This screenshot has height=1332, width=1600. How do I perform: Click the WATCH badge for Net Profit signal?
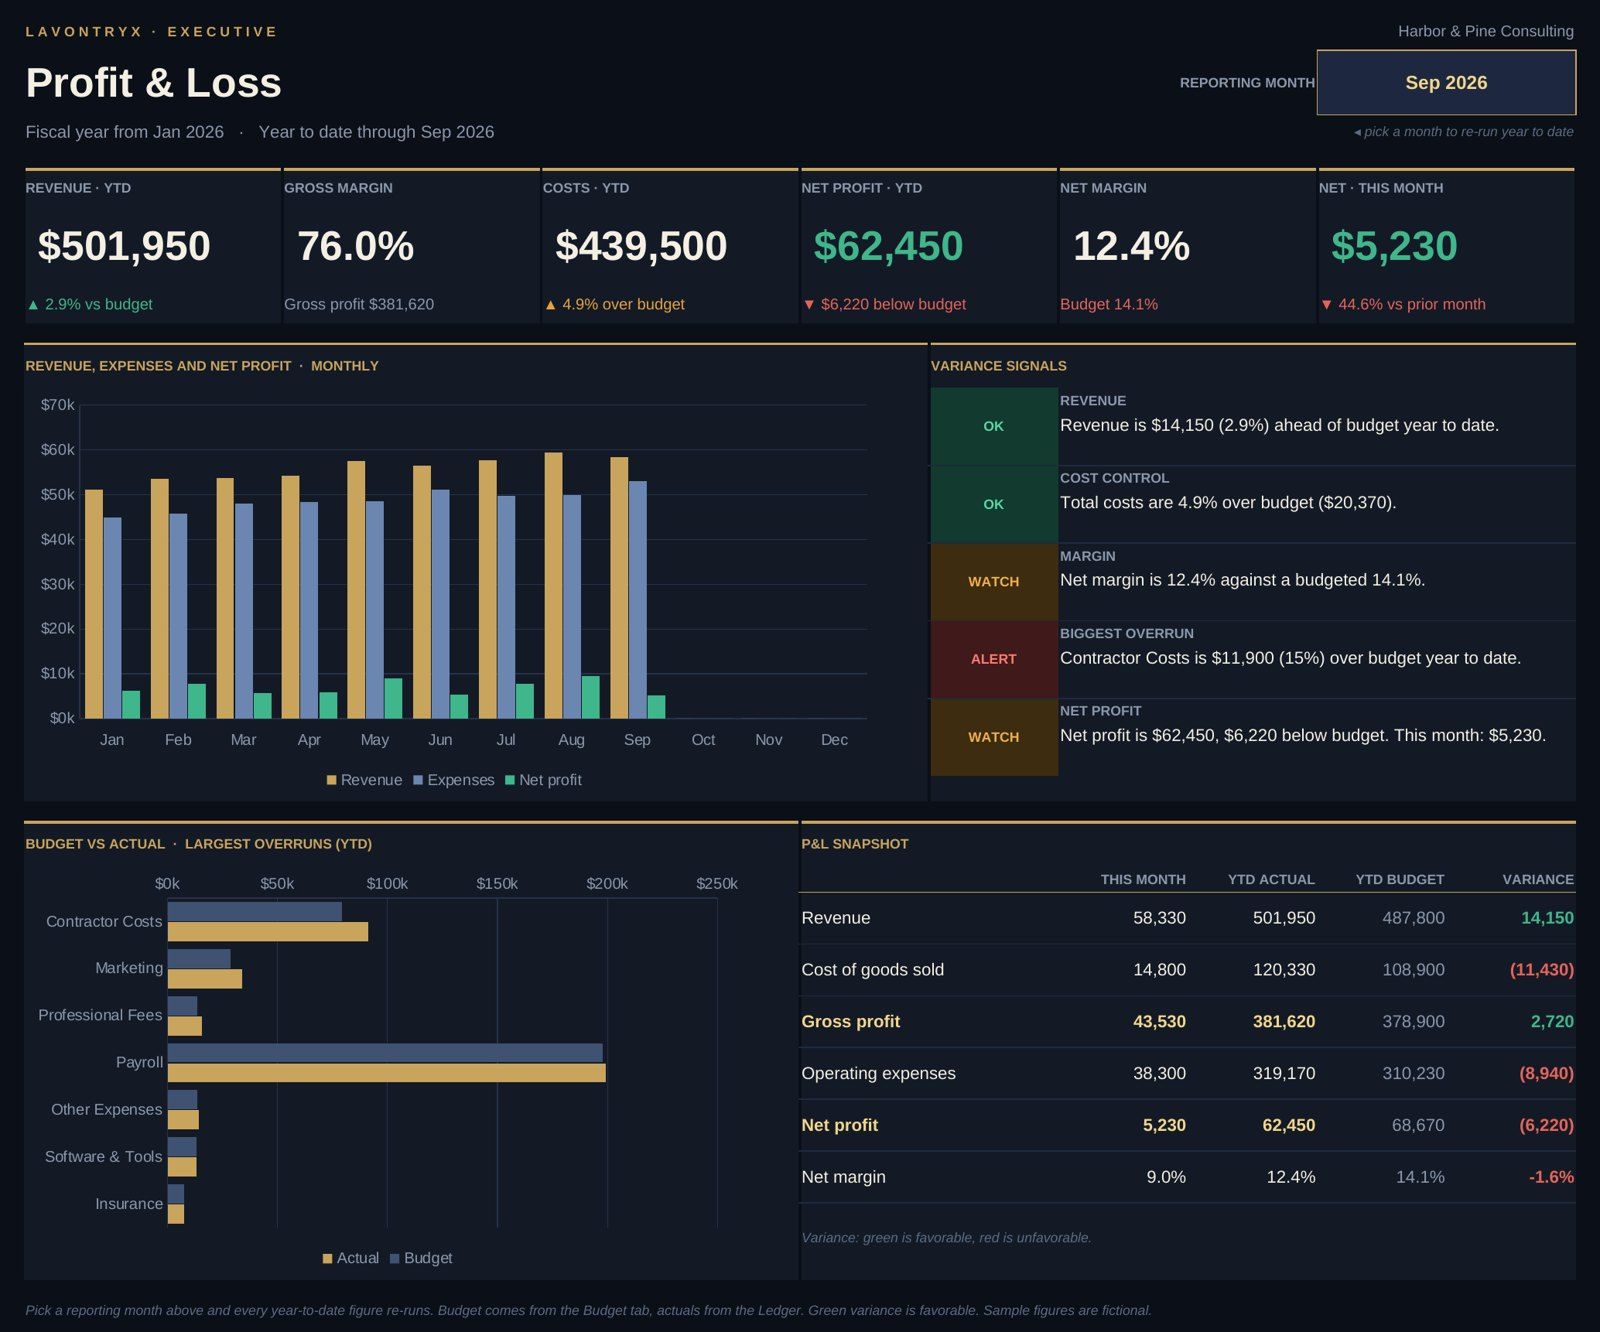point(994,737)
